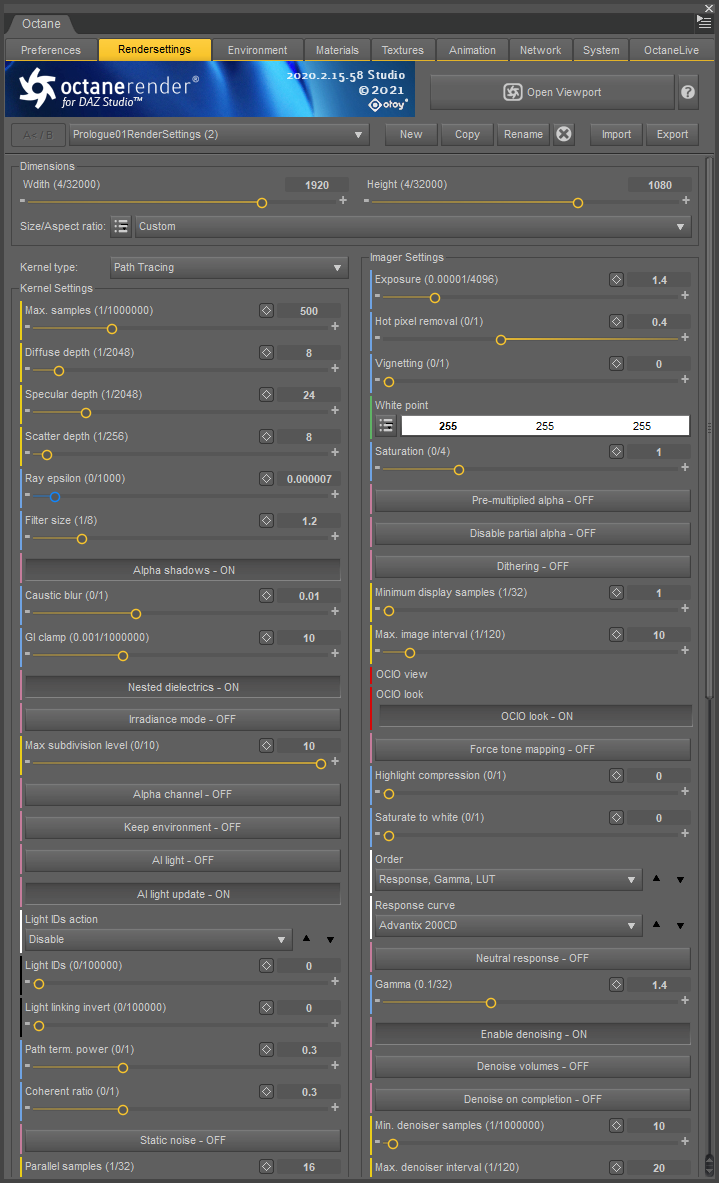Open the render settings preset dropdown
The image size is (719, 1183).
click(219, 134)
